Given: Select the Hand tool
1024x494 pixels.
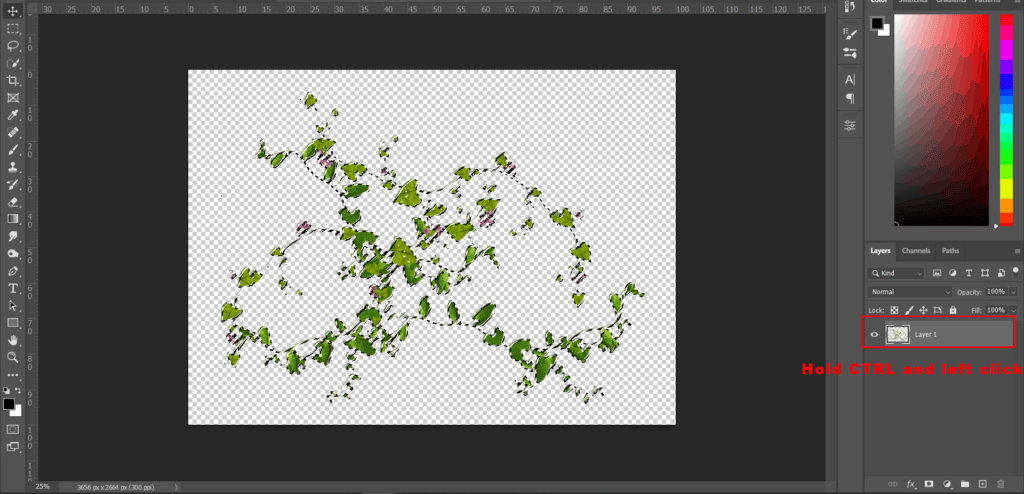Looking at the screenshot, I should pyautogui.click(x=12, y=340).
